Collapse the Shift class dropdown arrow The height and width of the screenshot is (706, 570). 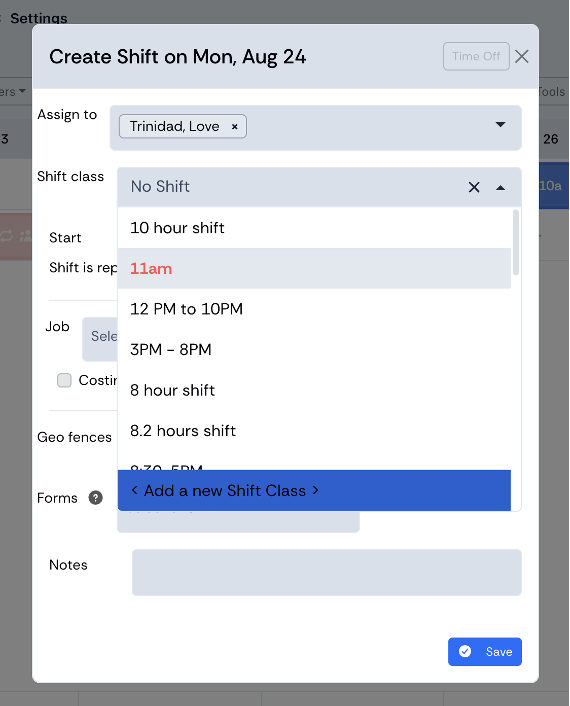pyautogui.click(x=500, y=187)
